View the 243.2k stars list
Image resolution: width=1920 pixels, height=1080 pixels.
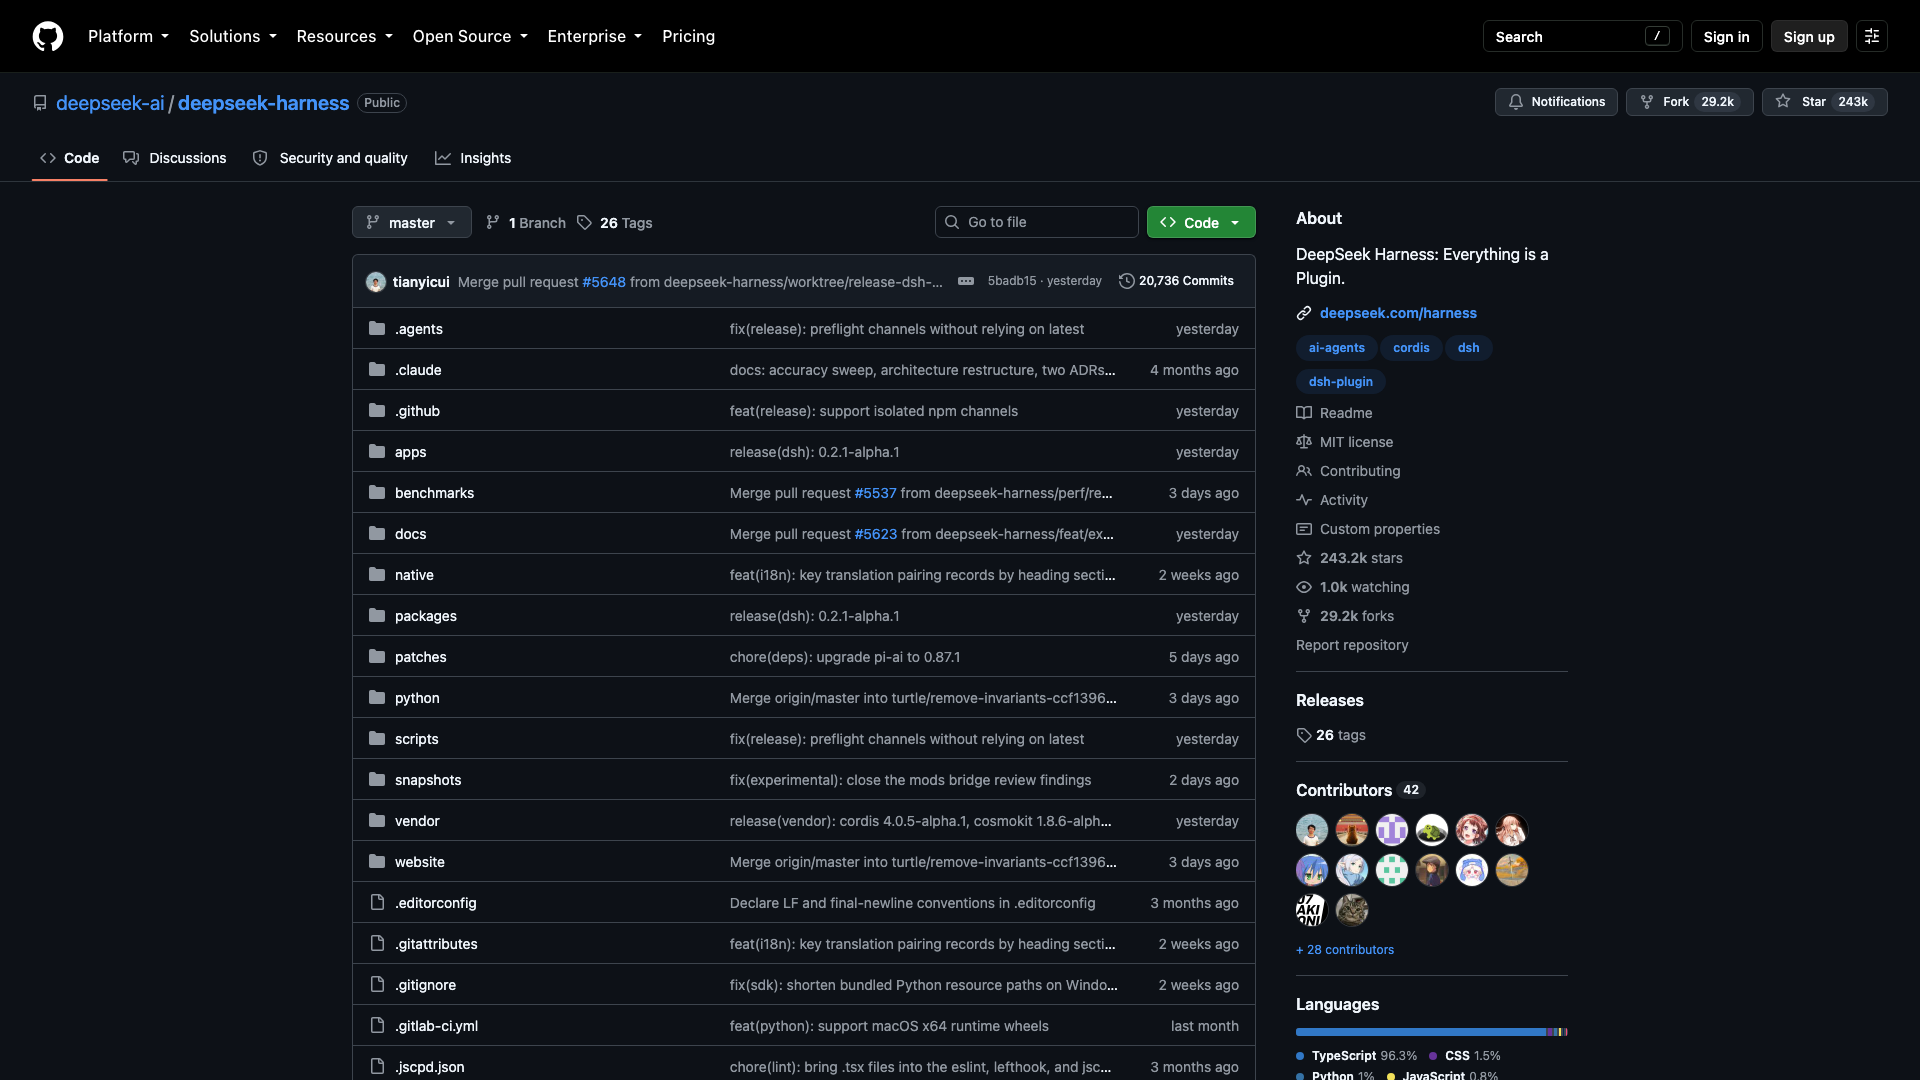[x=1349, y=558]
